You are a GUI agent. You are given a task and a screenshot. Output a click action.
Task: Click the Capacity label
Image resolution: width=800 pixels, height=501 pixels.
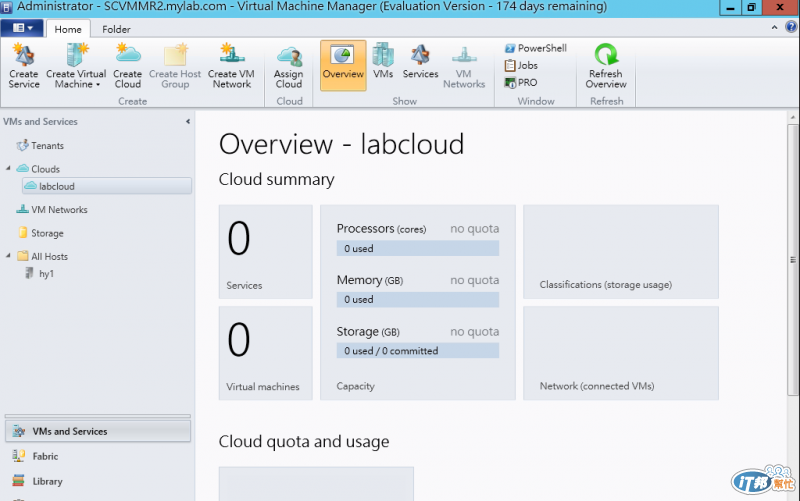coord(355,386)
